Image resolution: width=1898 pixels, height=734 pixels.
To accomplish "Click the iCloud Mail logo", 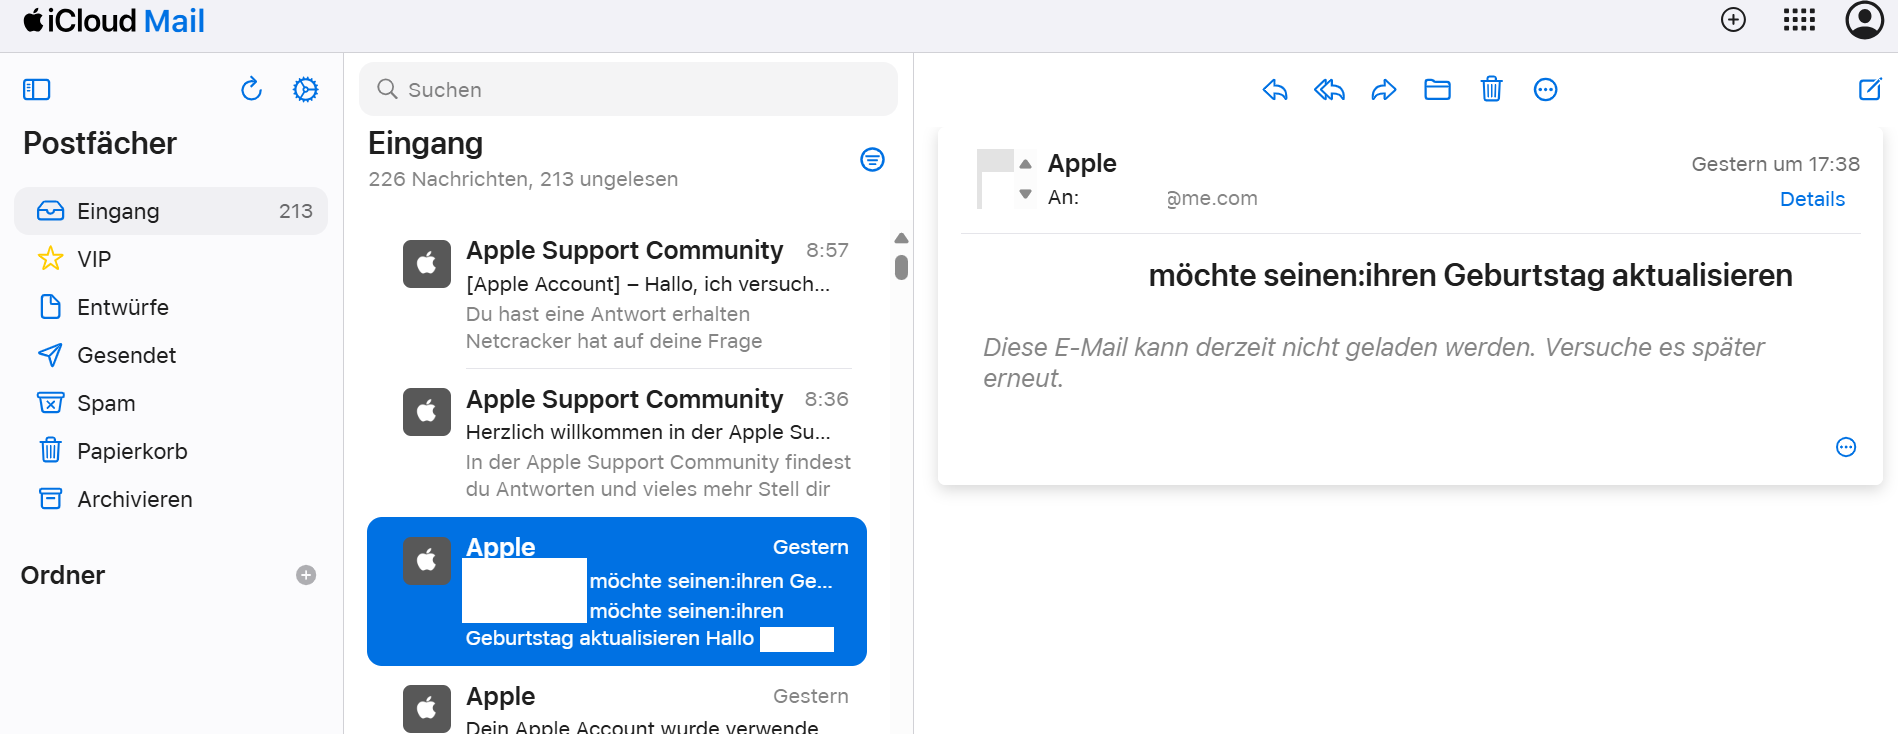I will click(x=114, y=21).
